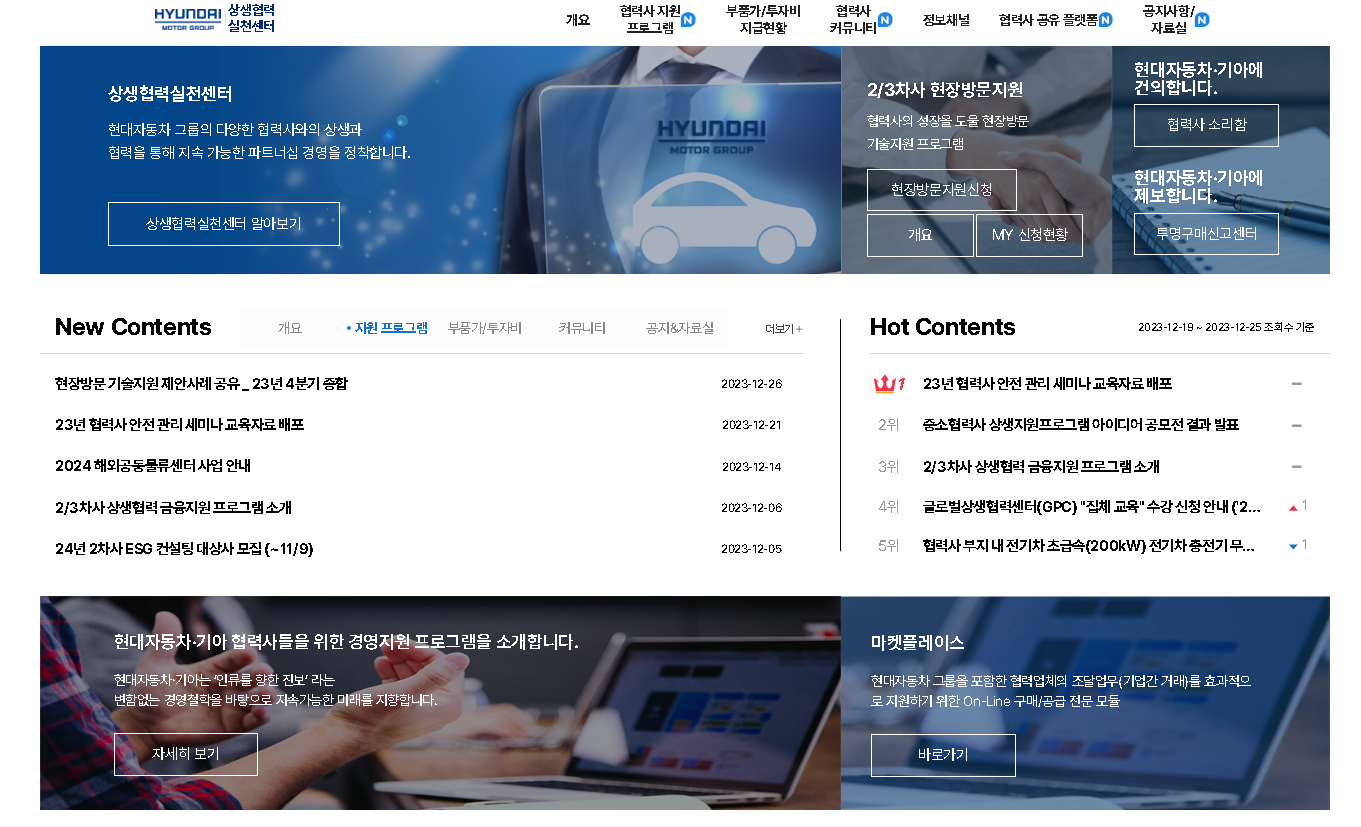Open 중소협력사 상생지원프로그램 아이디어 공모전 post

[x=1081, y=425]
